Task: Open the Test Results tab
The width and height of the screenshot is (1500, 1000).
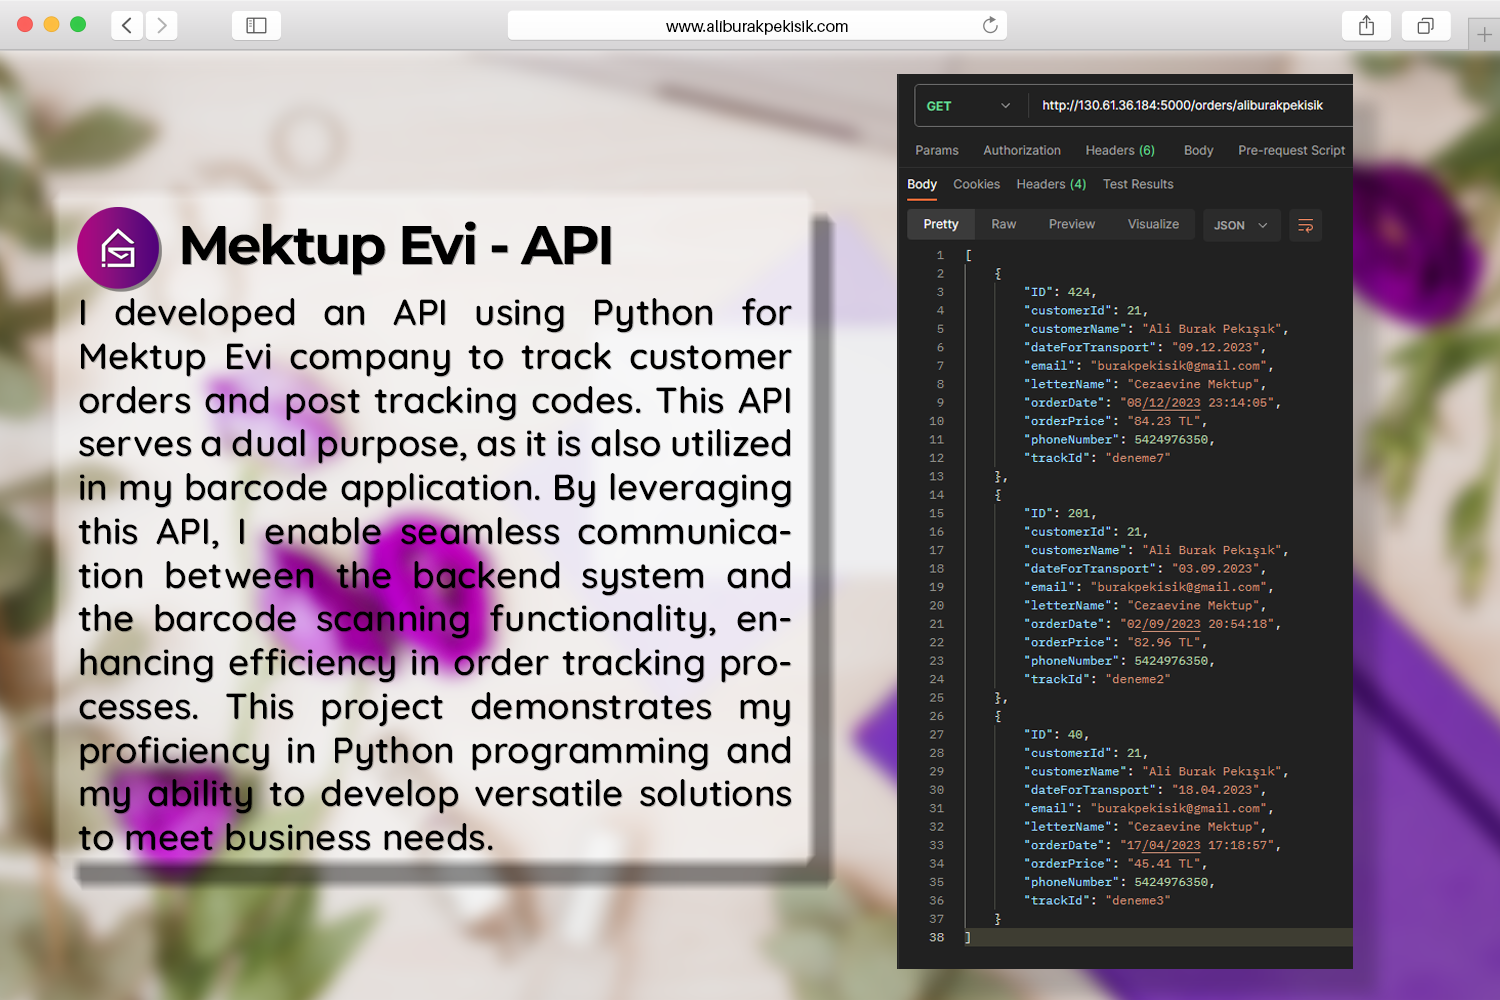Action: click(1138, 184)
